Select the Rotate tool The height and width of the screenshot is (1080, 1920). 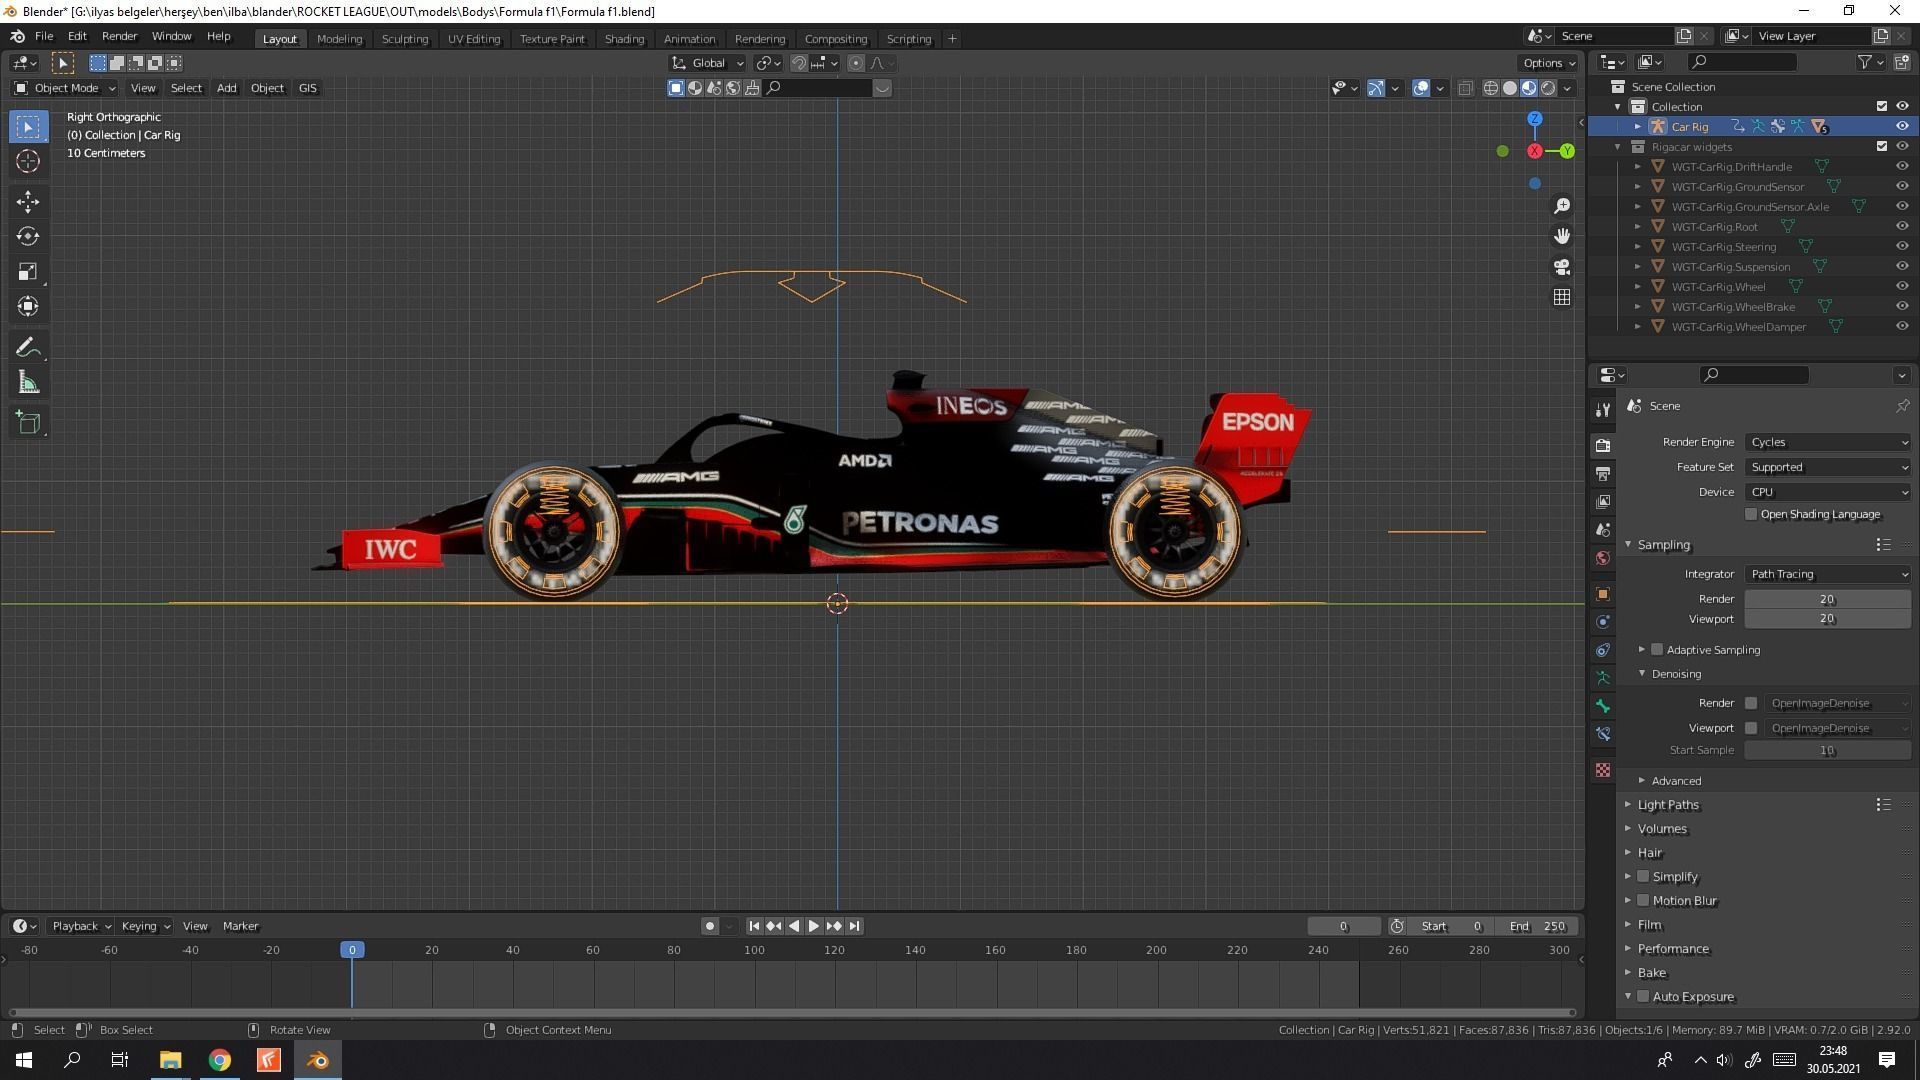click(28, 236)
